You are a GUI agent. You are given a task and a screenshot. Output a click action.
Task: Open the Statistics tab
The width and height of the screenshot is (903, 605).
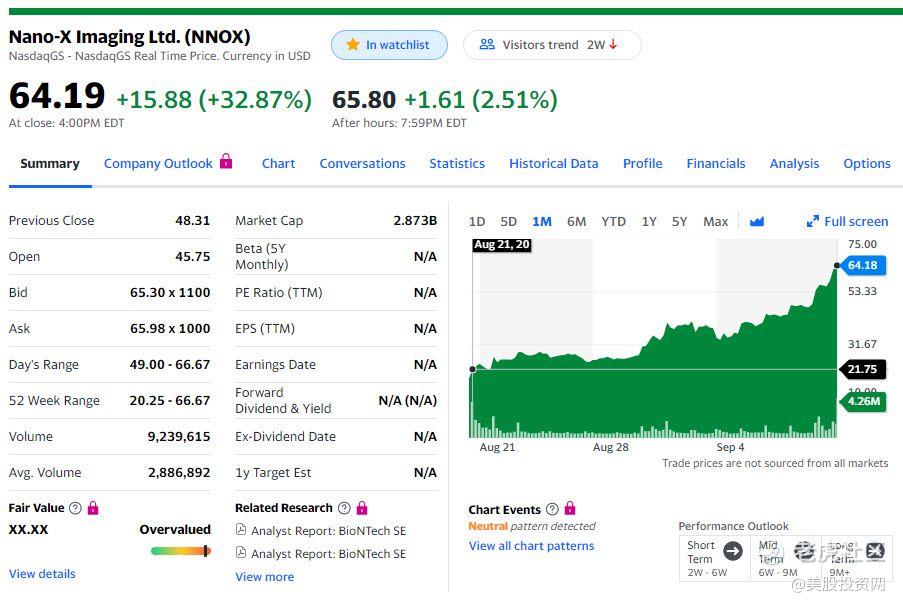coord(457,163)
